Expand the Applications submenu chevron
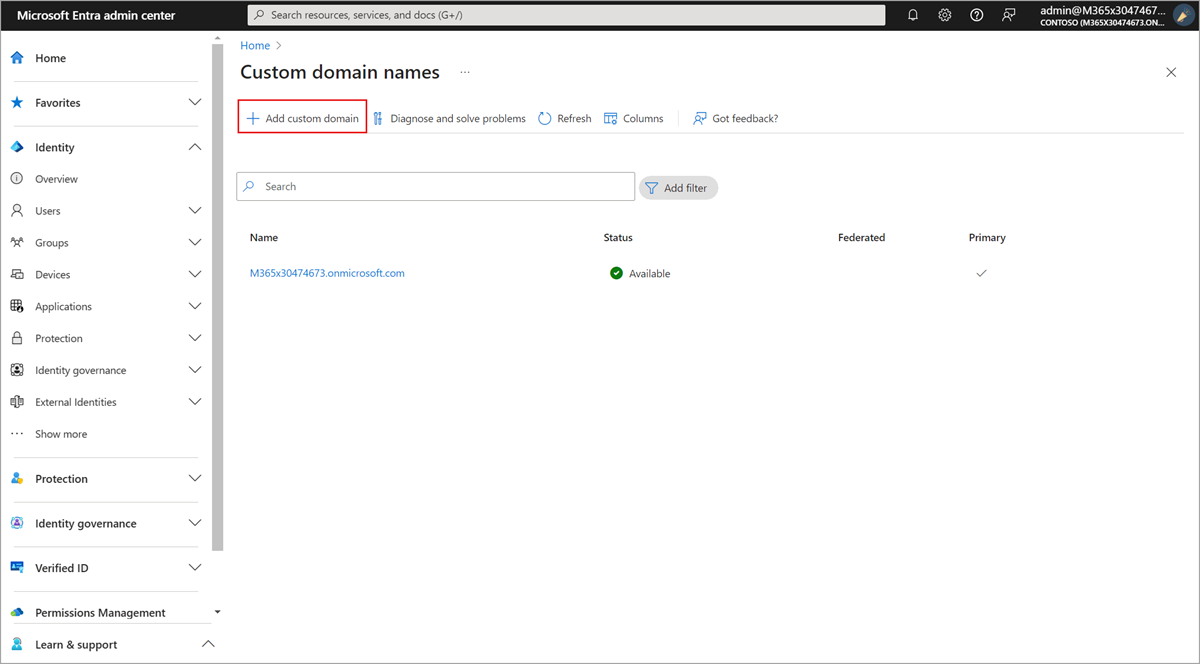 (x=195, y=306)
